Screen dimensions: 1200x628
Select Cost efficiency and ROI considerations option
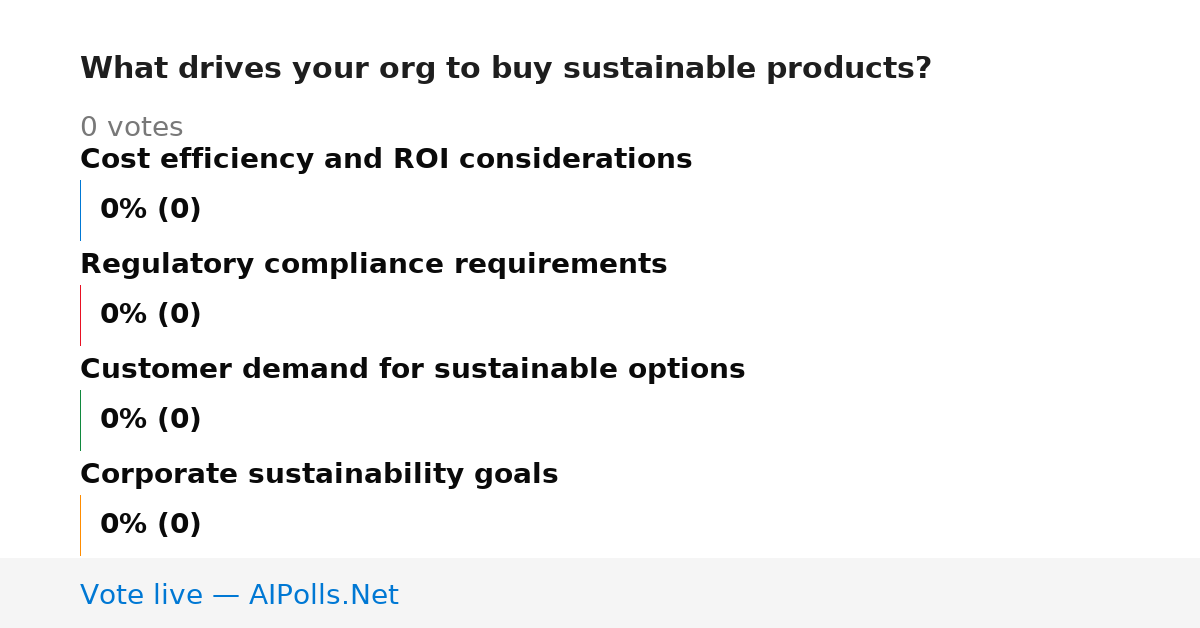point(386,159)
